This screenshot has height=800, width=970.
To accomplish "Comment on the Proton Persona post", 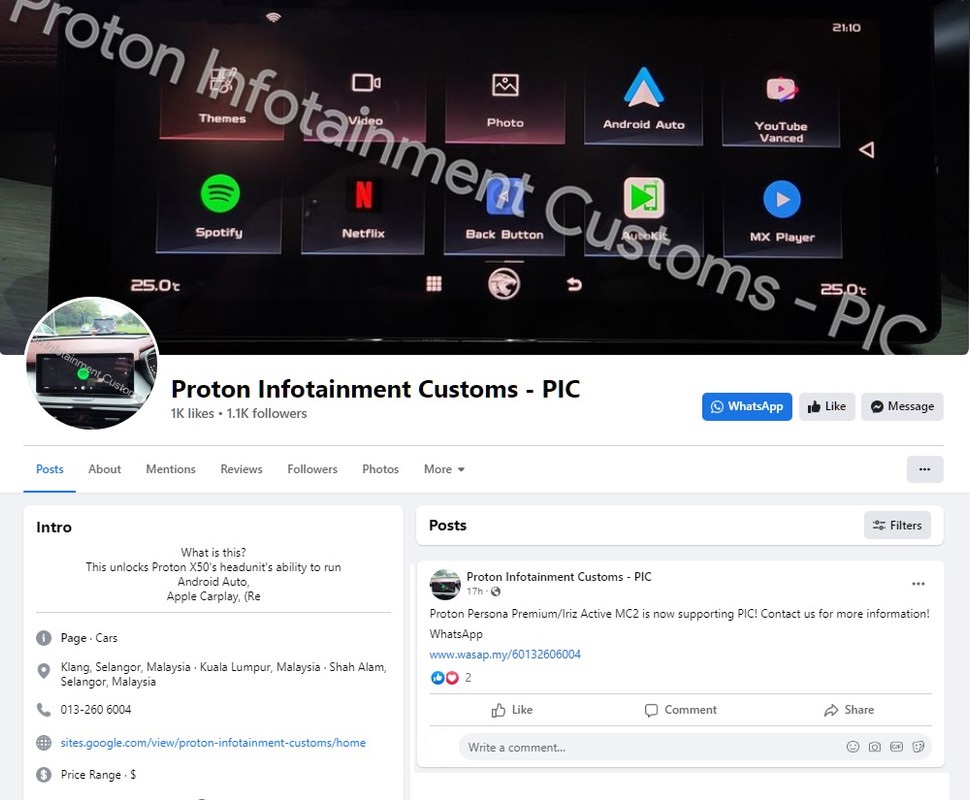I will click(680, 710).
